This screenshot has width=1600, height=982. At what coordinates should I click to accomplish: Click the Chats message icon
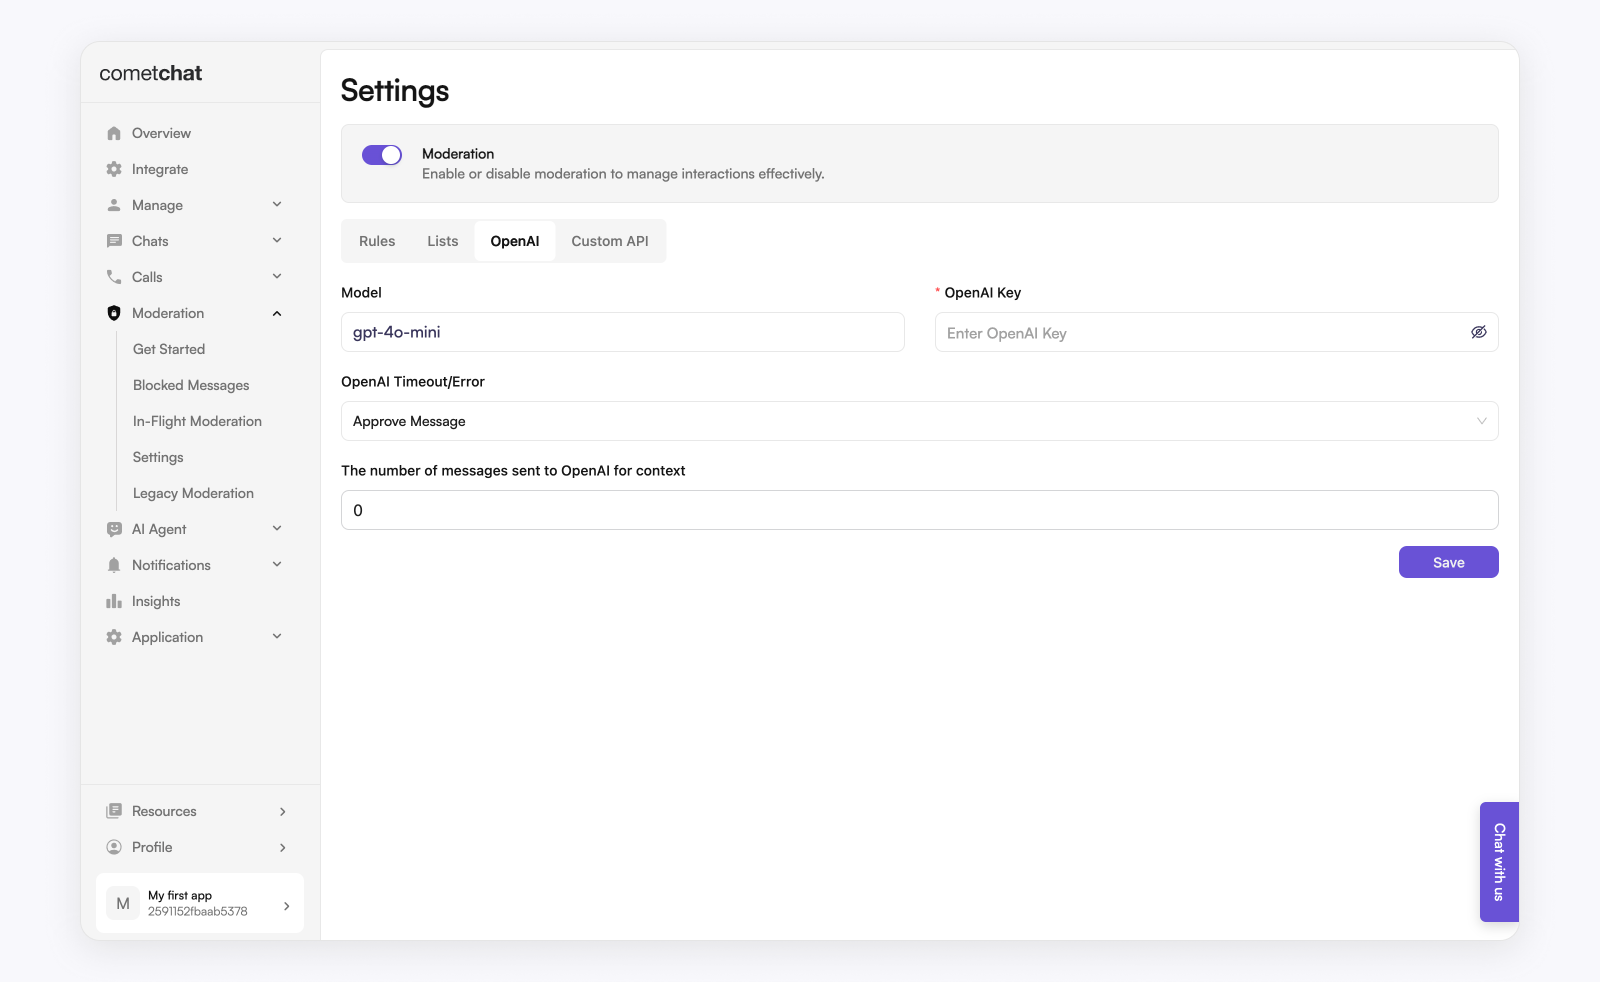pyautogui.click(x=114, y=241)
